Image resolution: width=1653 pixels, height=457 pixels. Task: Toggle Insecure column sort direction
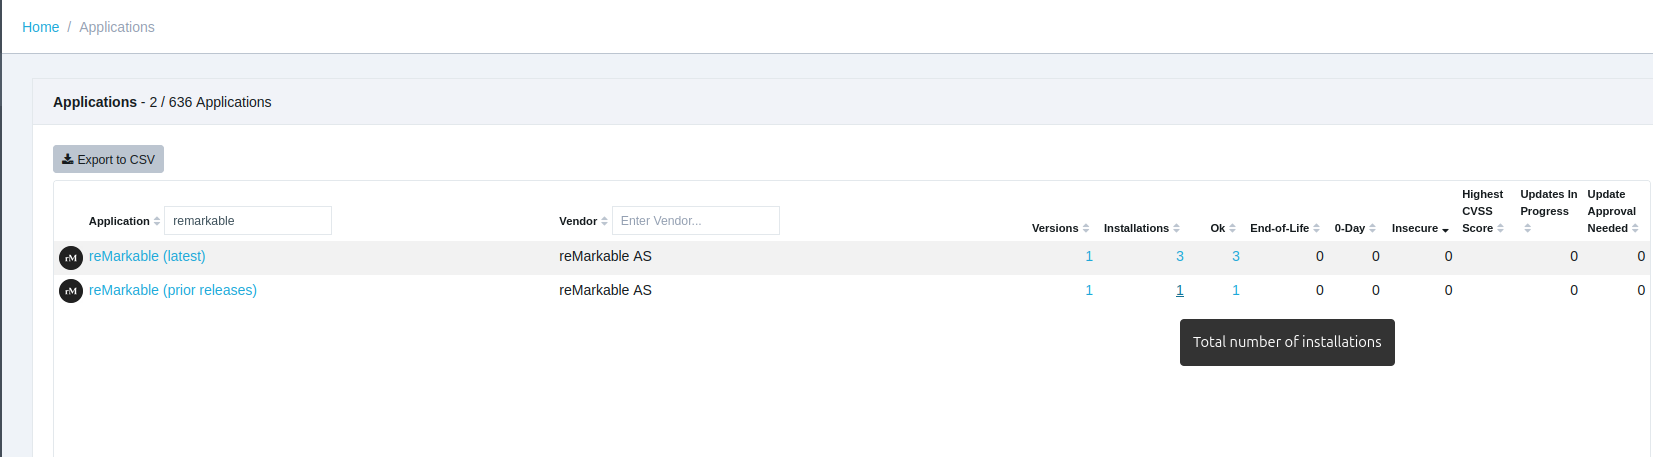click(x=1445, y=229)
